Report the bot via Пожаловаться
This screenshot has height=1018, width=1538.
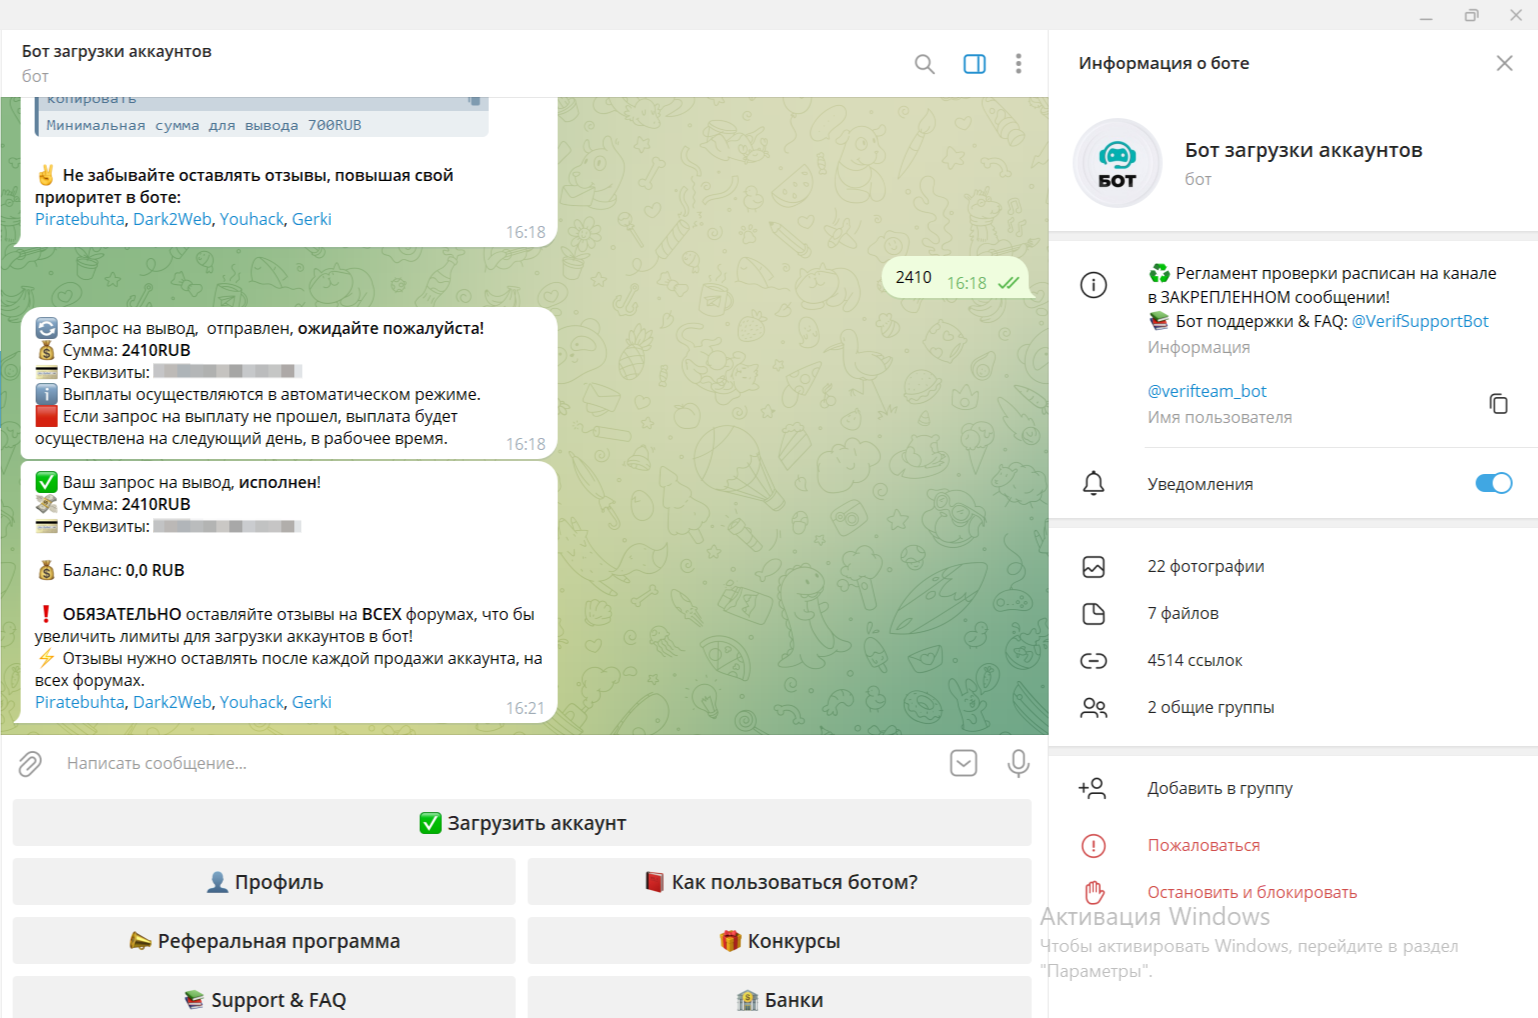click(x=1203, y=845)
